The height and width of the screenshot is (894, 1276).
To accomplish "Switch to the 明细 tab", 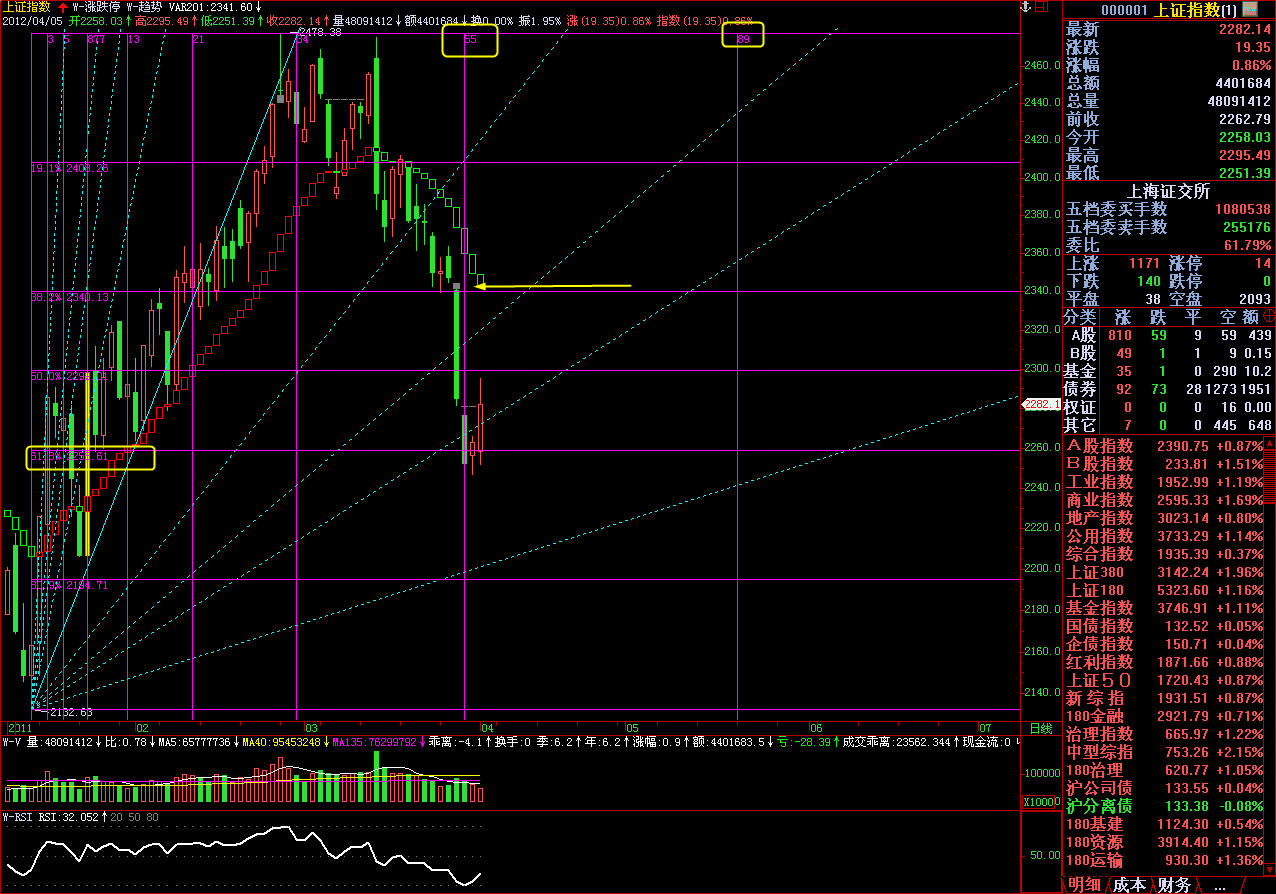I will coord(1086,885).
